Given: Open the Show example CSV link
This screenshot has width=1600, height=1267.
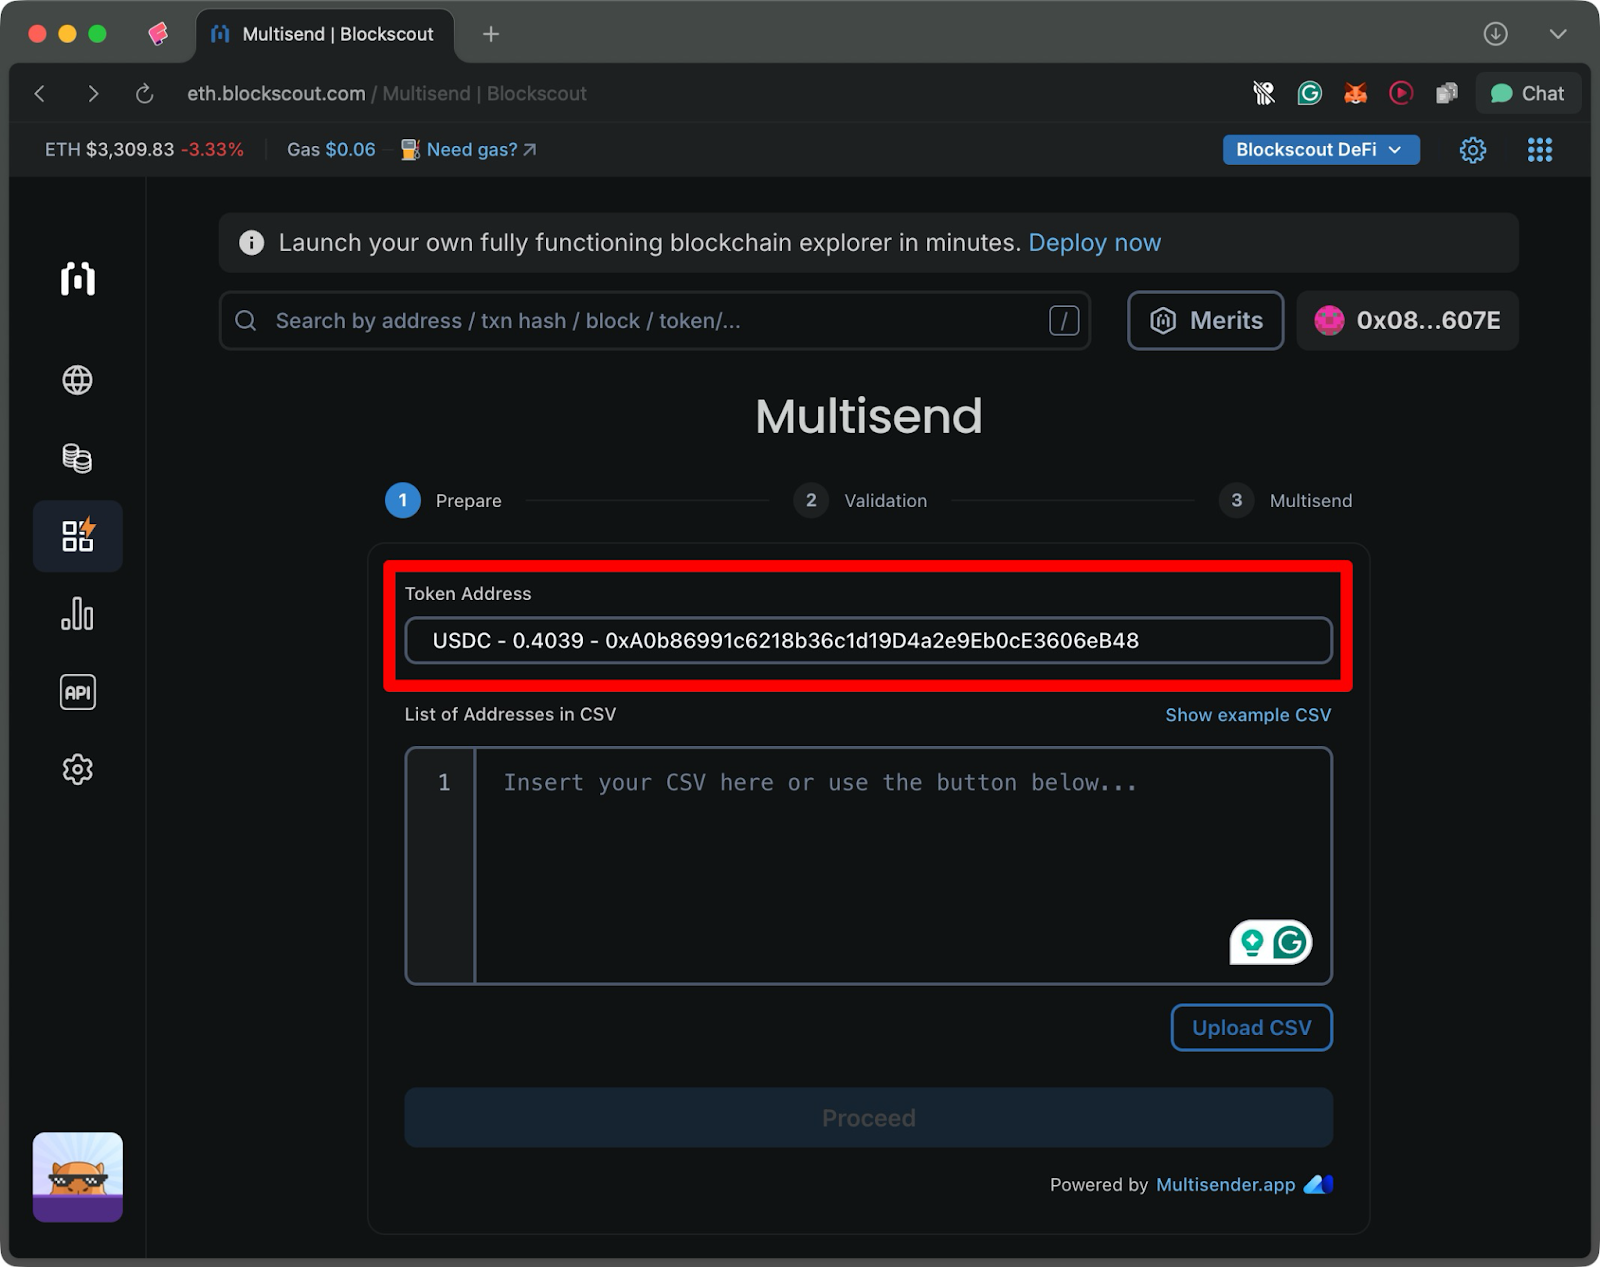Looking at the screenshot, I should click(x=1248, y=714).
